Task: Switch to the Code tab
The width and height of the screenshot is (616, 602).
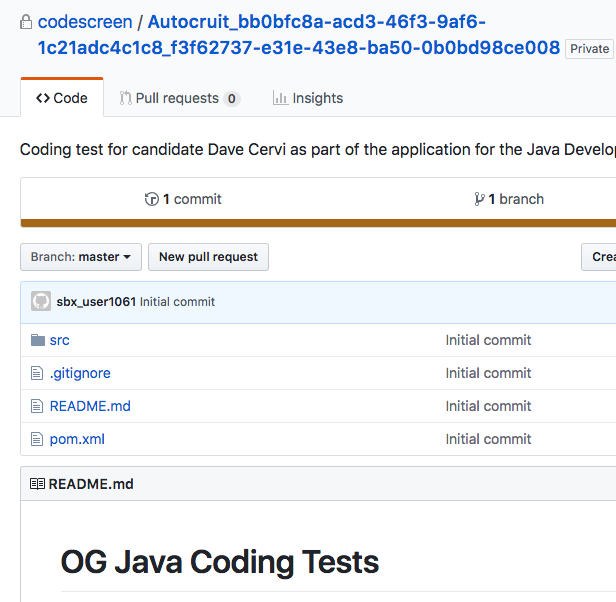Action: 62,98
